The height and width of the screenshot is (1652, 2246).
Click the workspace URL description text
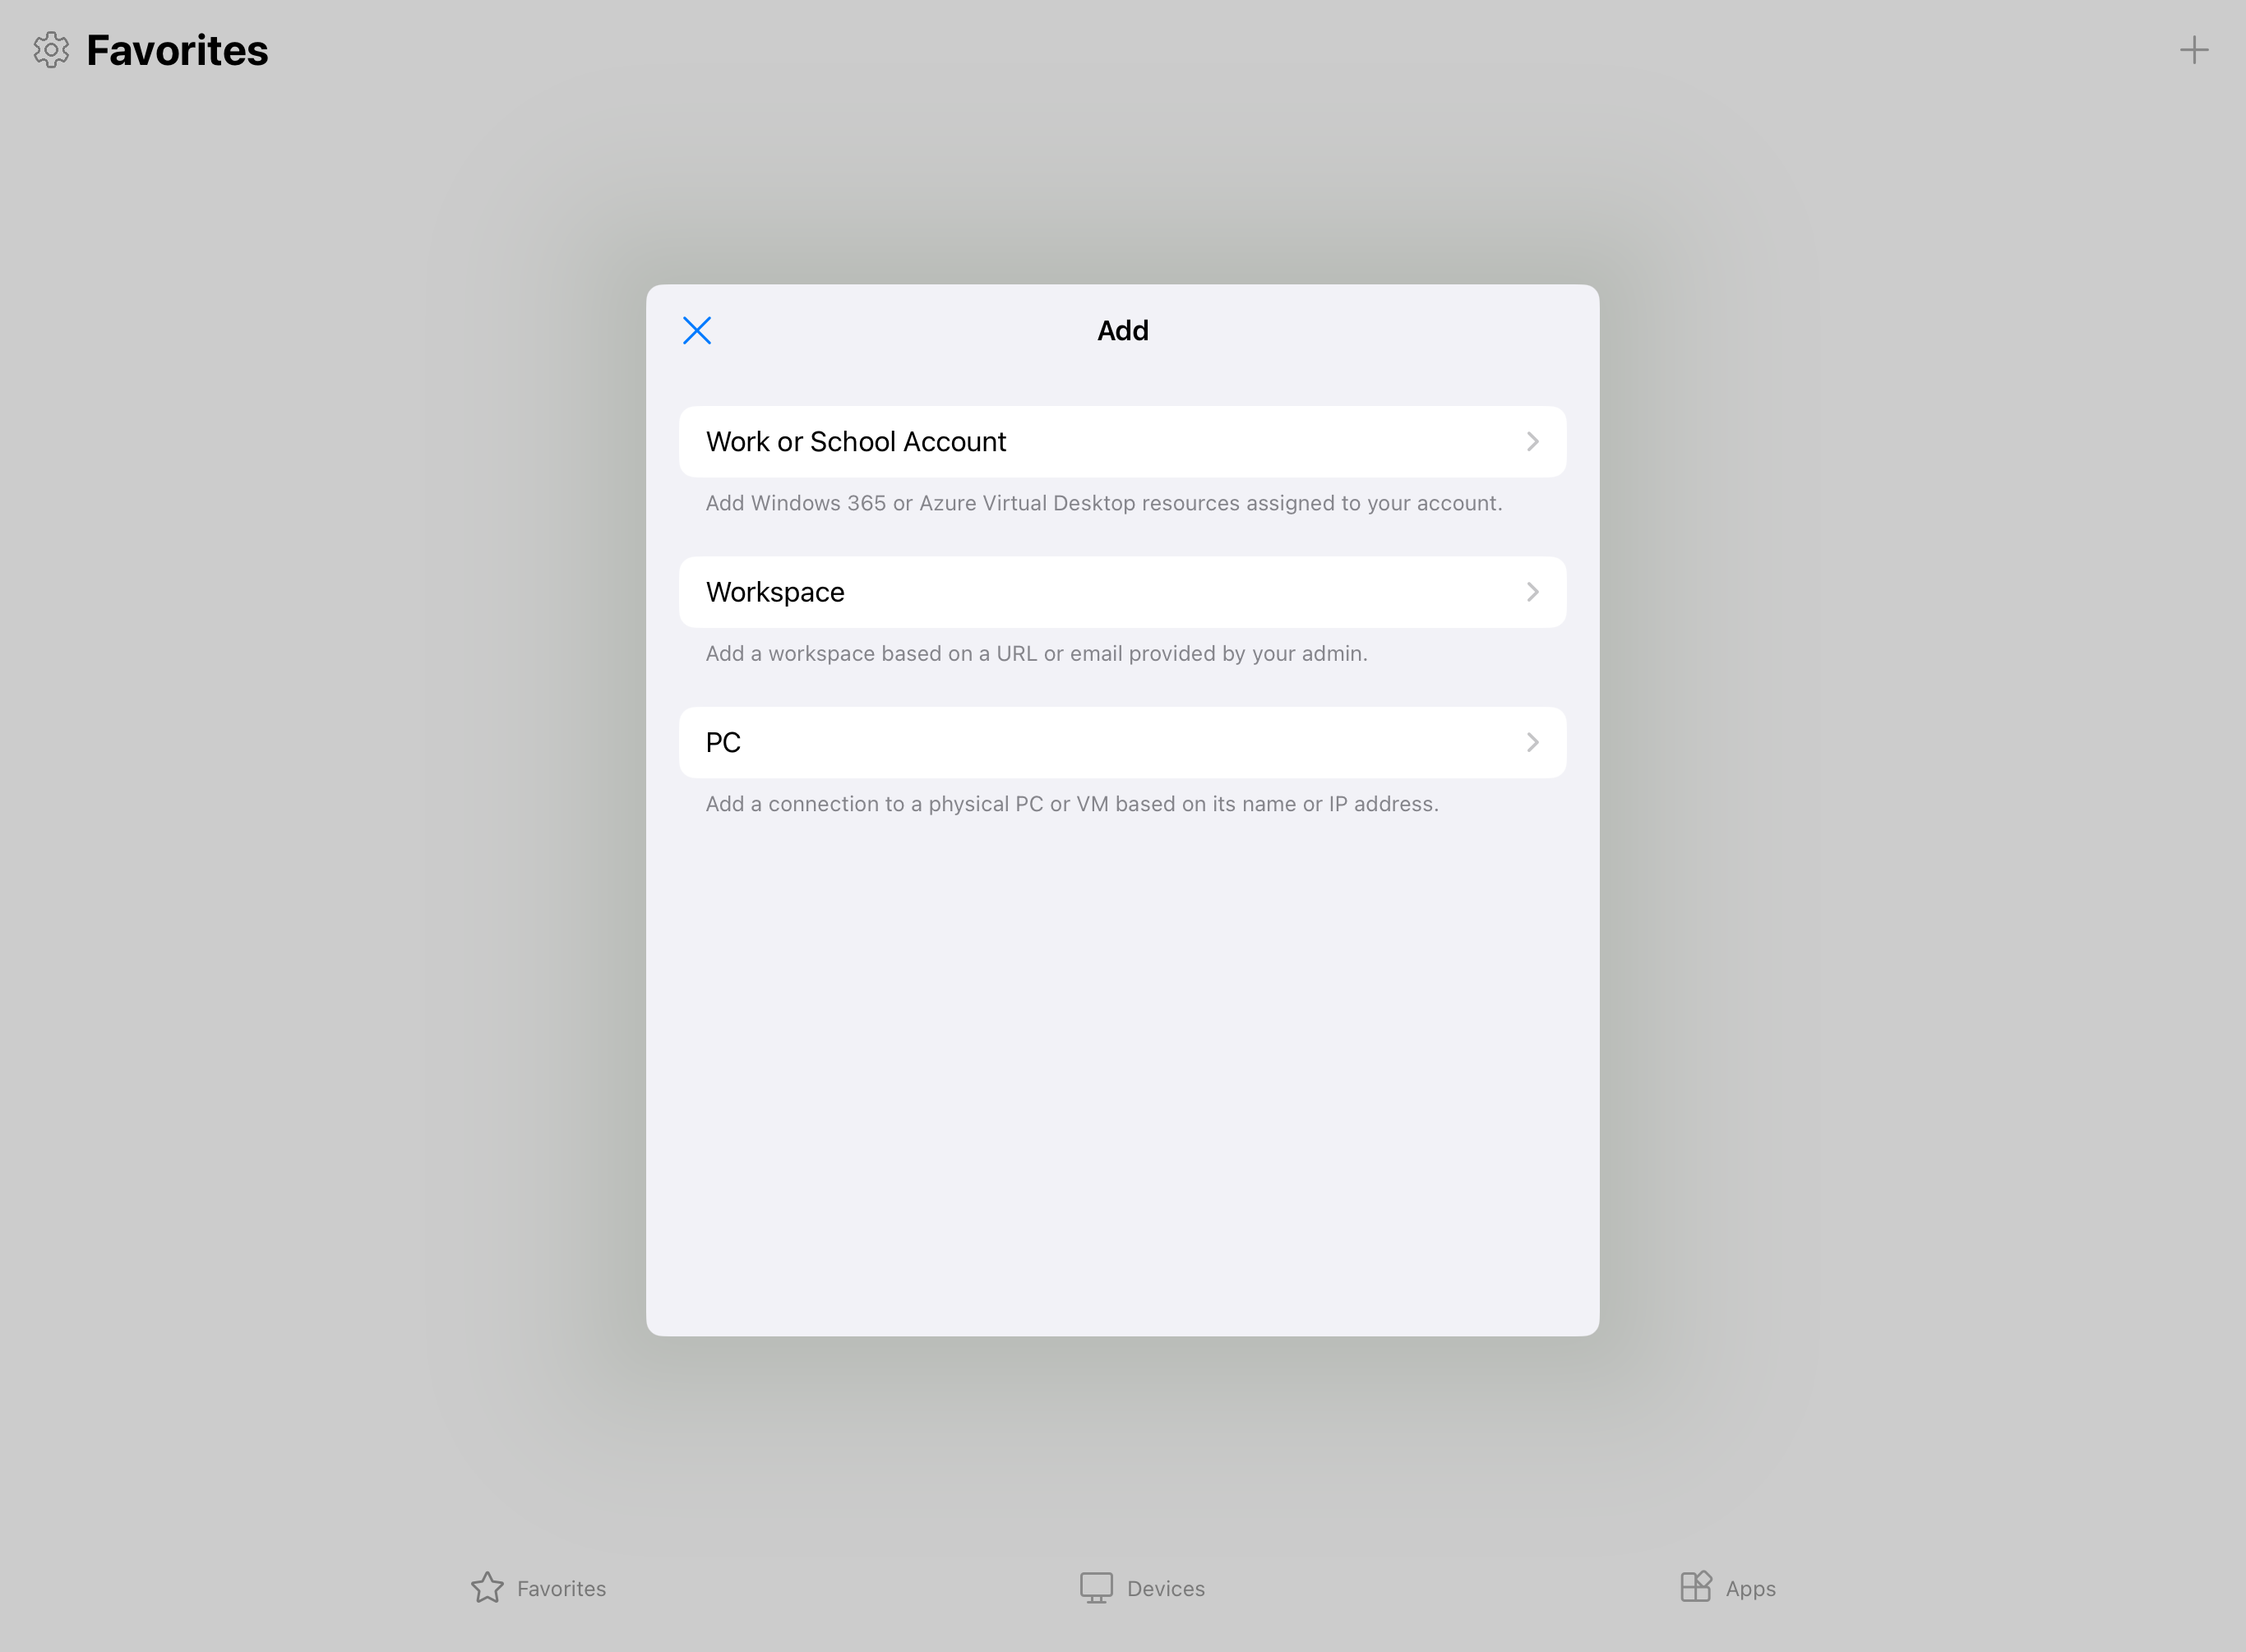[x=1036, y=653]
